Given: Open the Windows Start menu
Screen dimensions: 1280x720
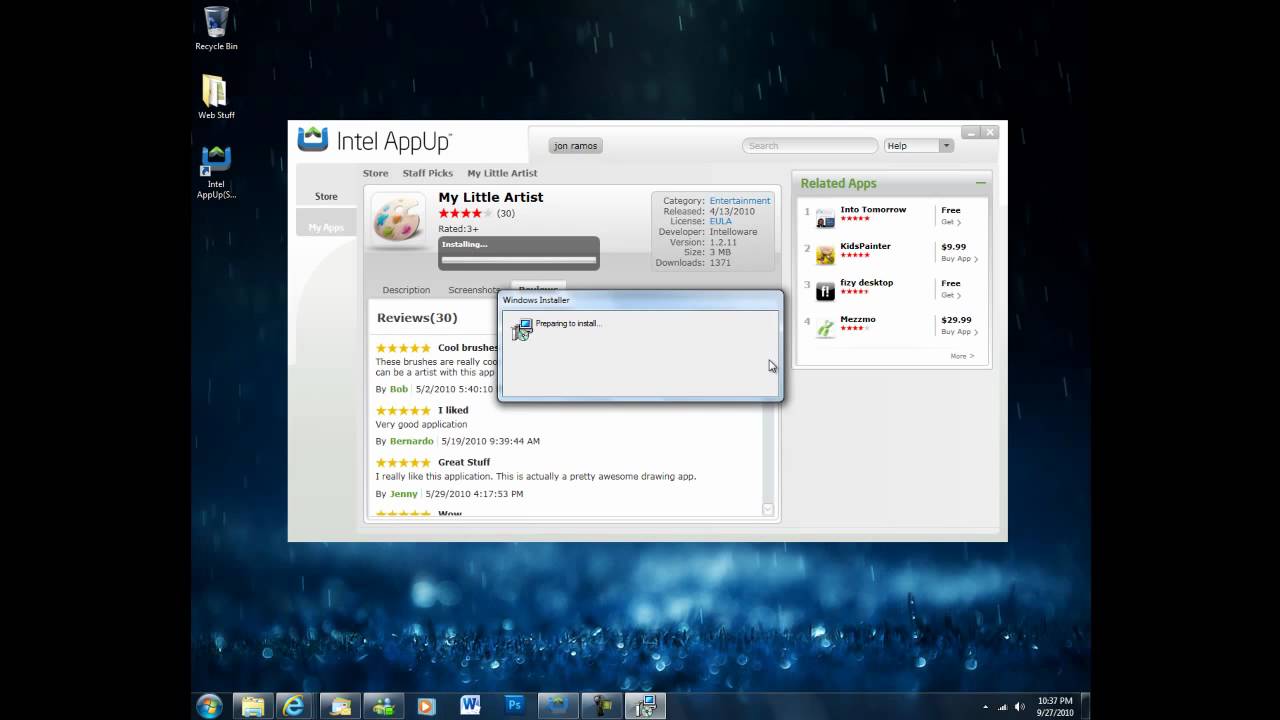Looking at the screenshot, I should (210, 705).
